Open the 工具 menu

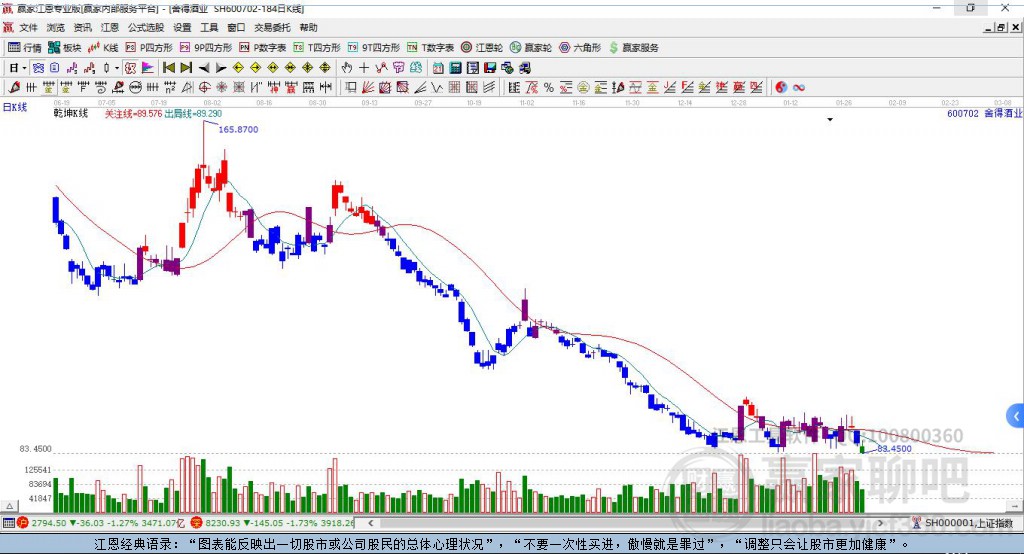pyautogui.click(x=209, y=27)
